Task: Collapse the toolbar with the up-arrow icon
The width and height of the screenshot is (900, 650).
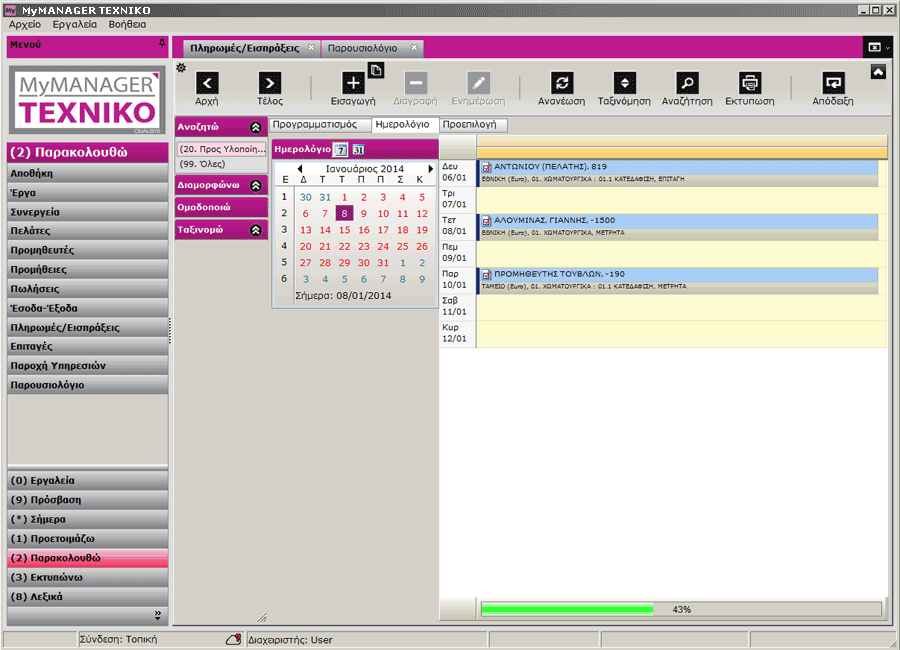Action: (878, 72)
